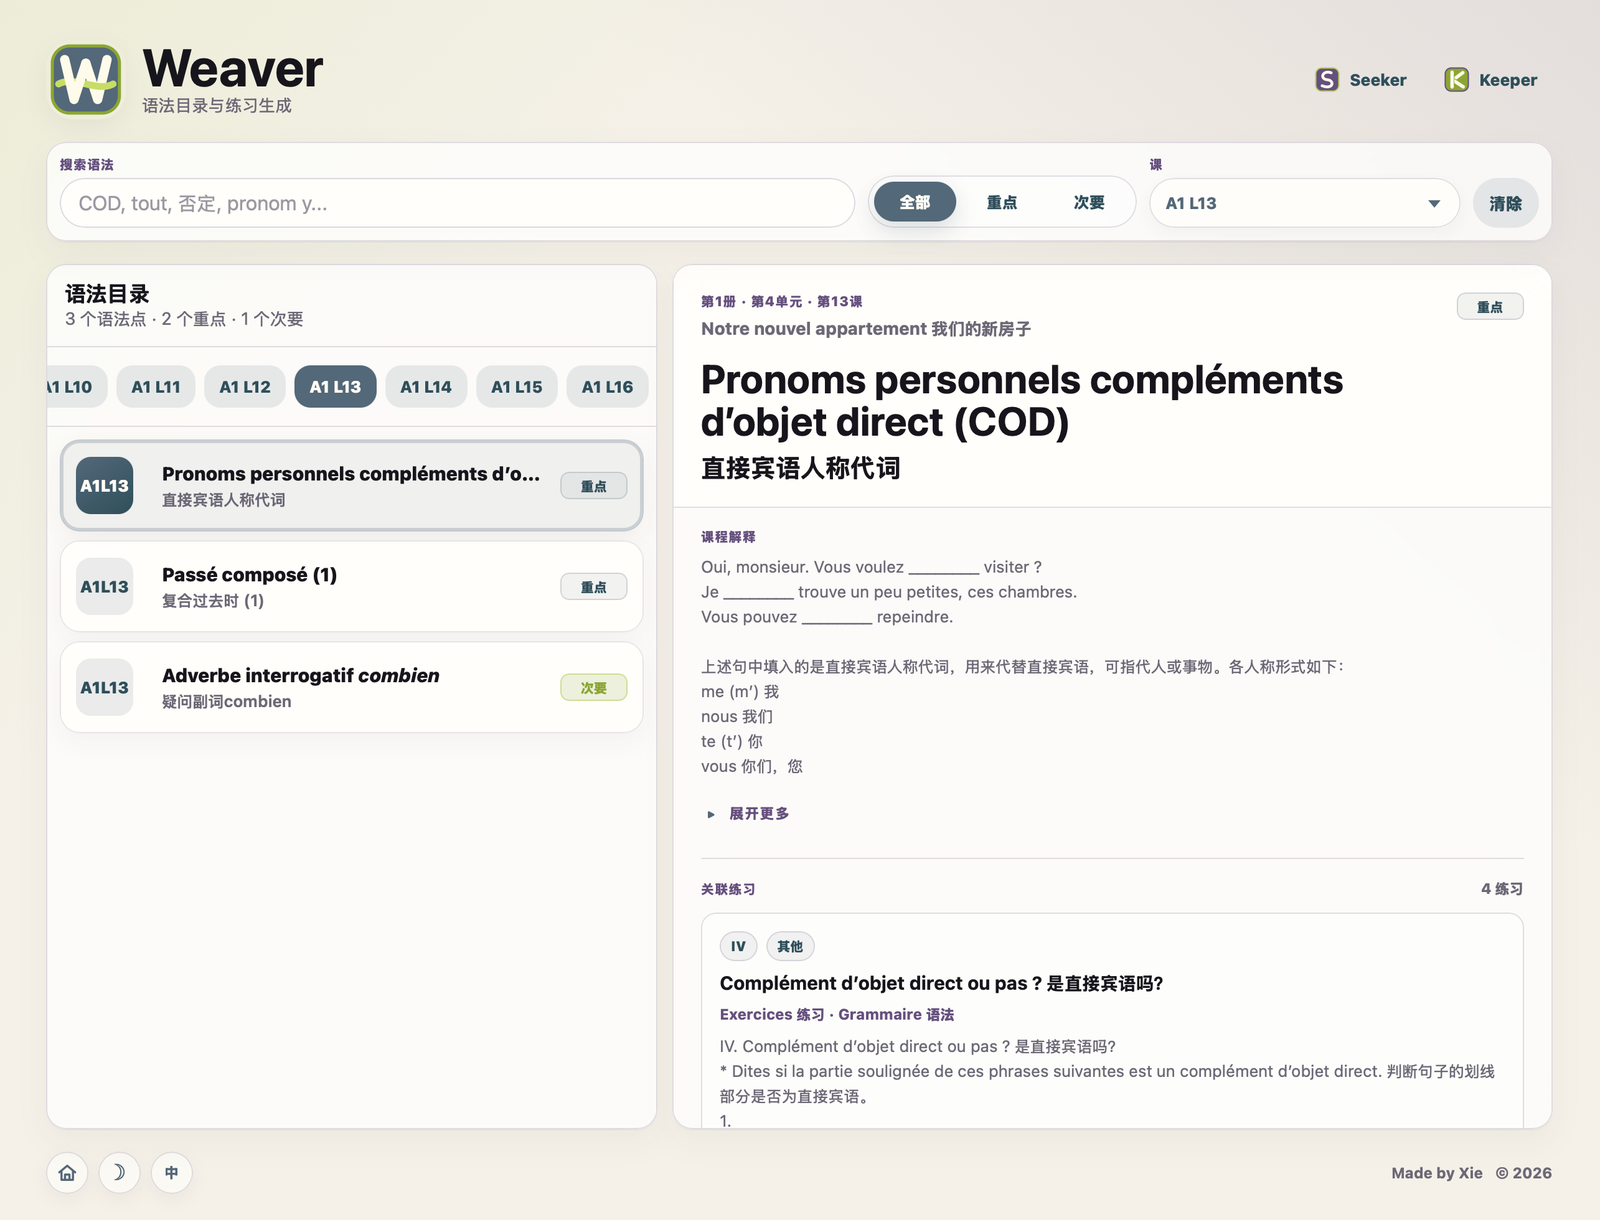Click the 'vous 你们, 您' line
Viewport: 1600px width, 1220px height.
[752, 767]
